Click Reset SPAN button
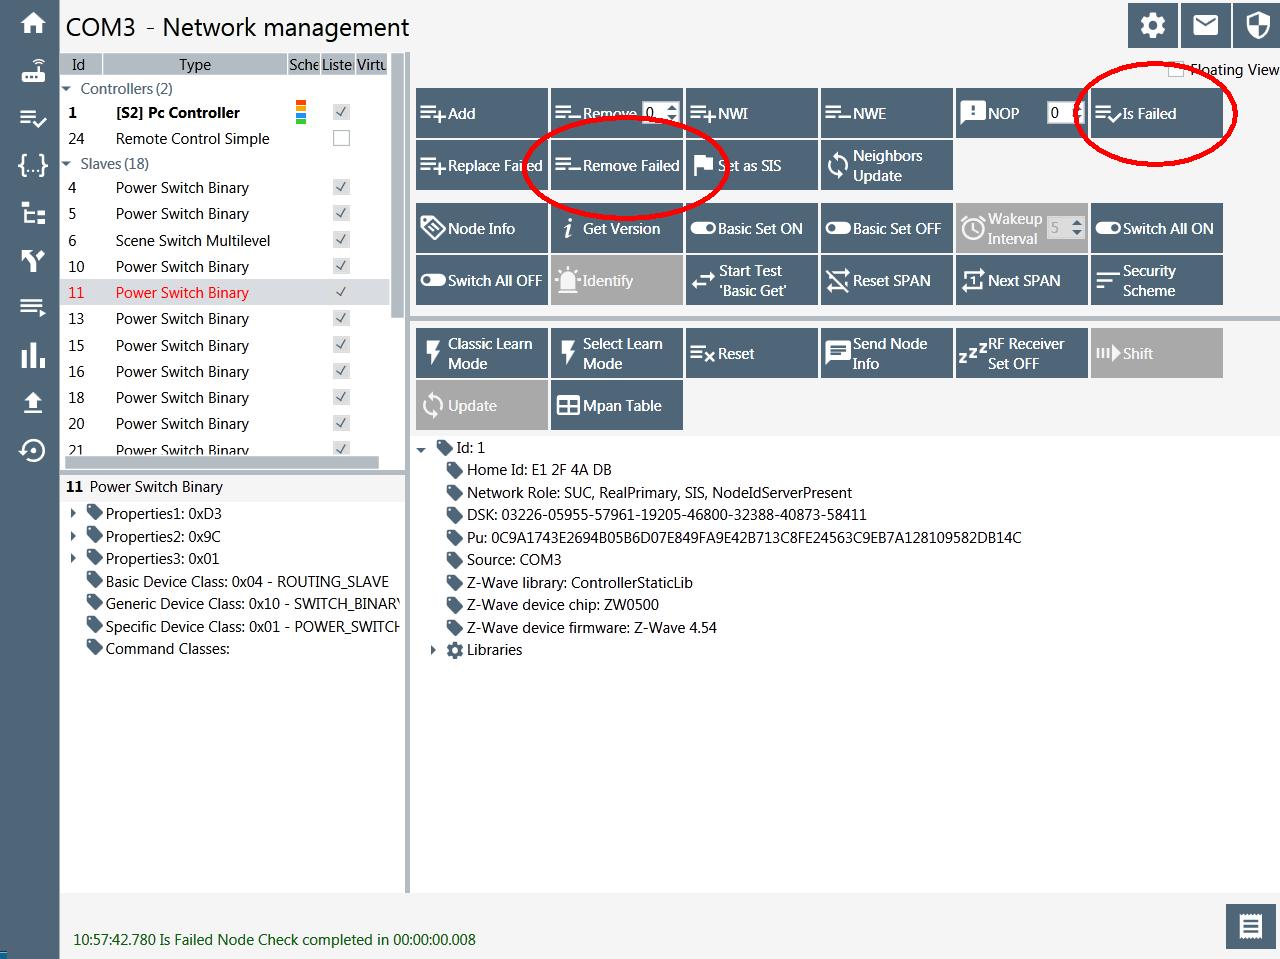The height and width of the screenshot is (959, 1280). click(x=887, y=280)
